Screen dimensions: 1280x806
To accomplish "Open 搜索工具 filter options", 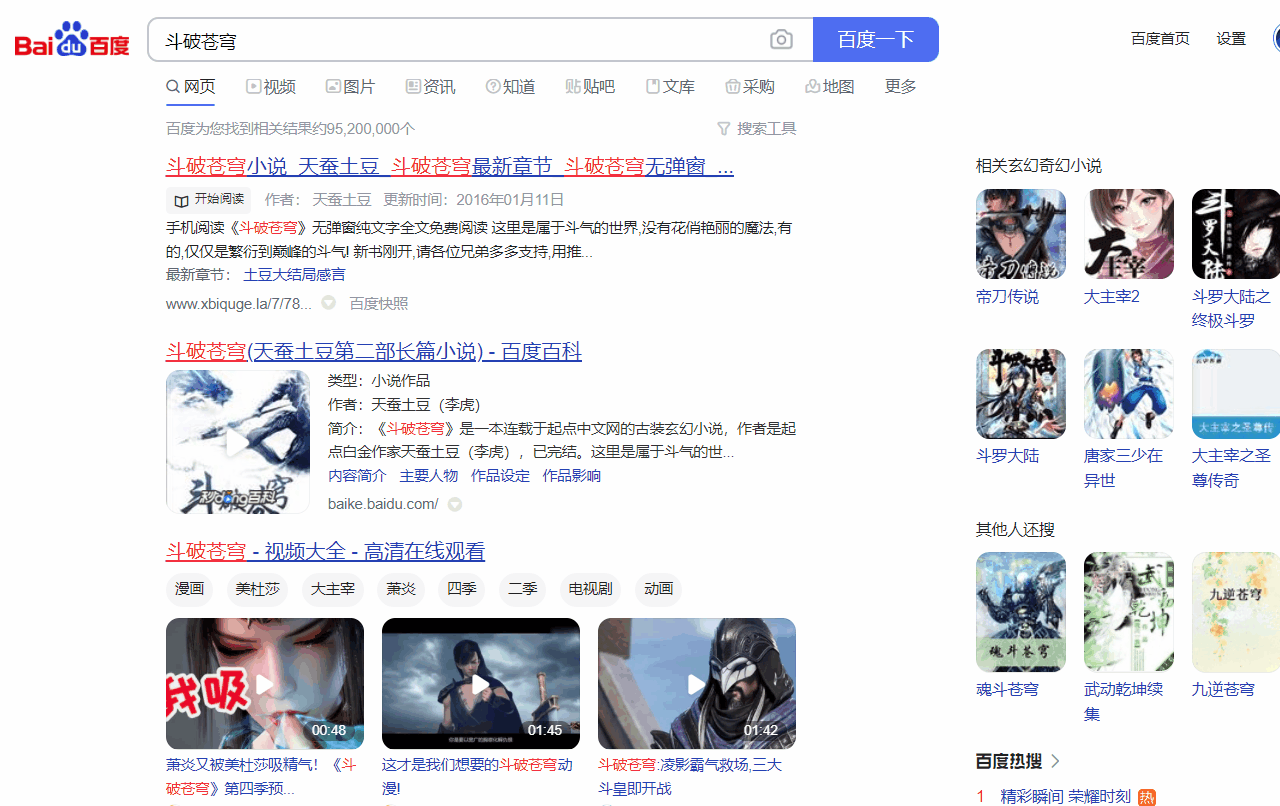I will pyautogui.click(x=757, y=129).
